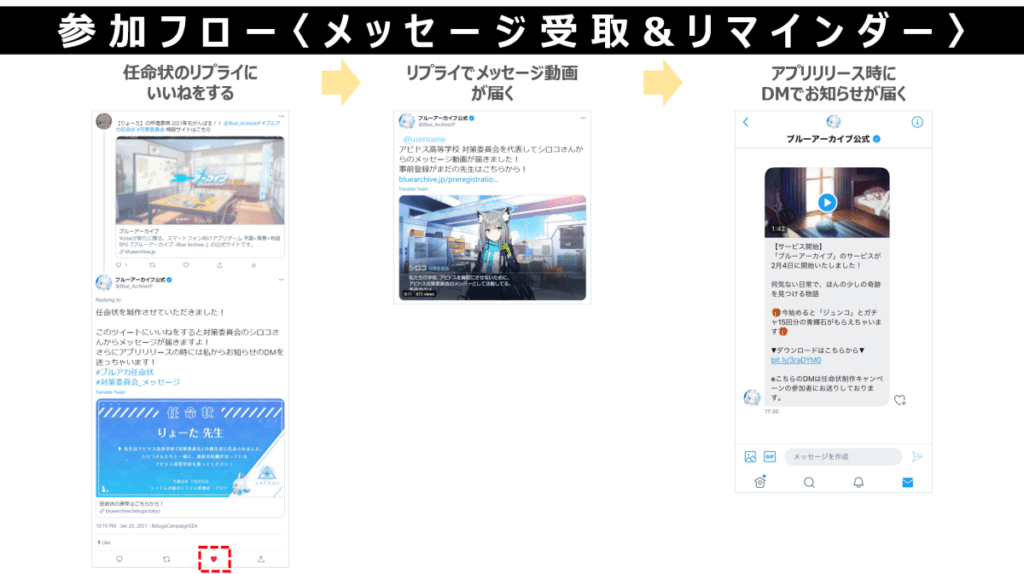Click the '1 Like' count text
Image resolution: width=1024 pixels, height=574 pixels.
coord(104,543)
